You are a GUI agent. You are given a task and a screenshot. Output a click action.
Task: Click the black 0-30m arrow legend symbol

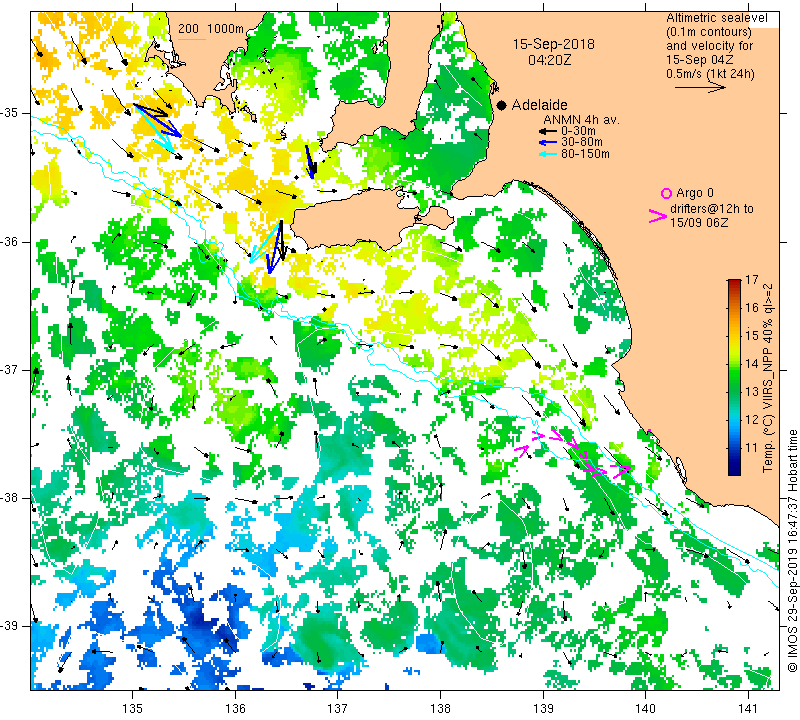[548, 131]
